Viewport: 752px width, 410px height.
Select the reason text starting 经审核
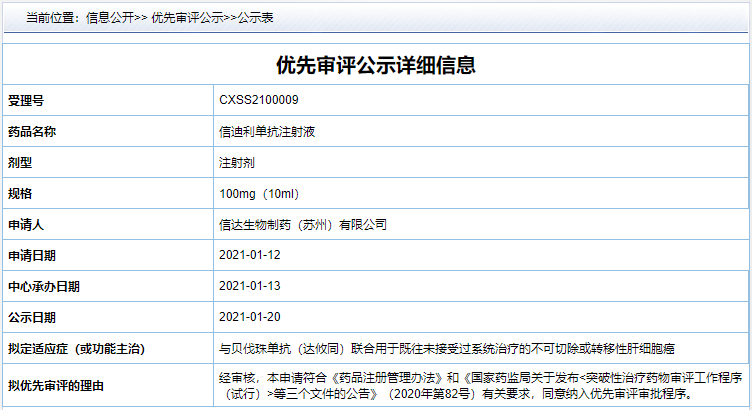tap(481, 386)
